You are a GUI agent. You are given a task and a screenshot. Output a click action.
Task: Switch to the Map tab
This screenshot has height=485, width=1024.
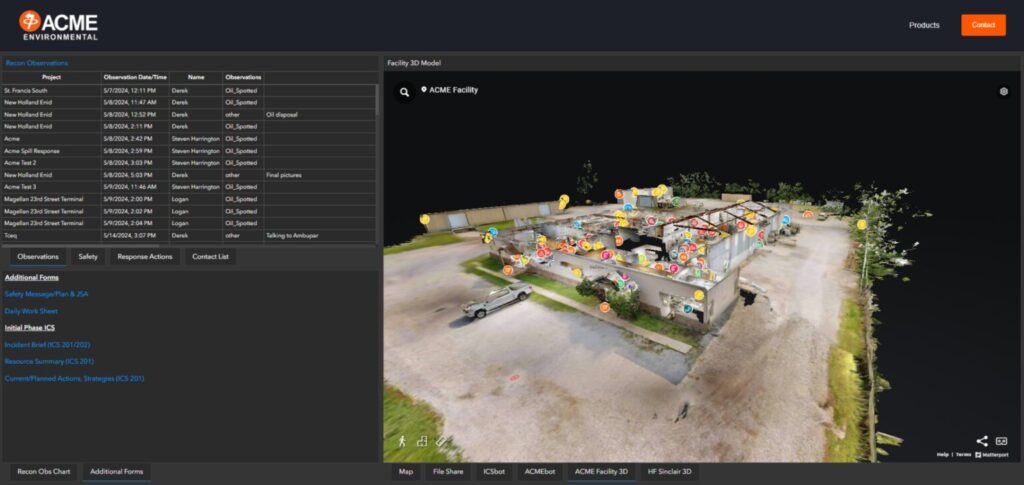406,471
